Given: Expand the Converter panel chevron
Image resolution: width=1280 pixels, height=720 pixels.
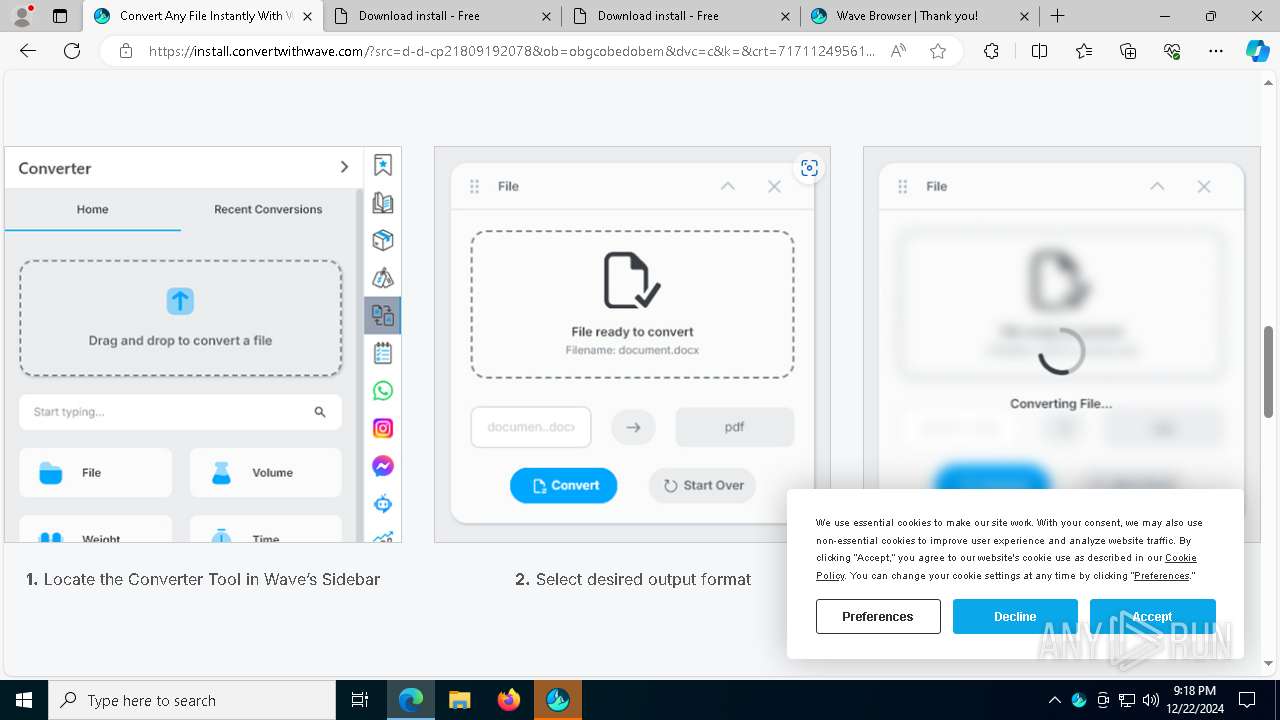Looking at the screenshot, I should coord(344,167).
